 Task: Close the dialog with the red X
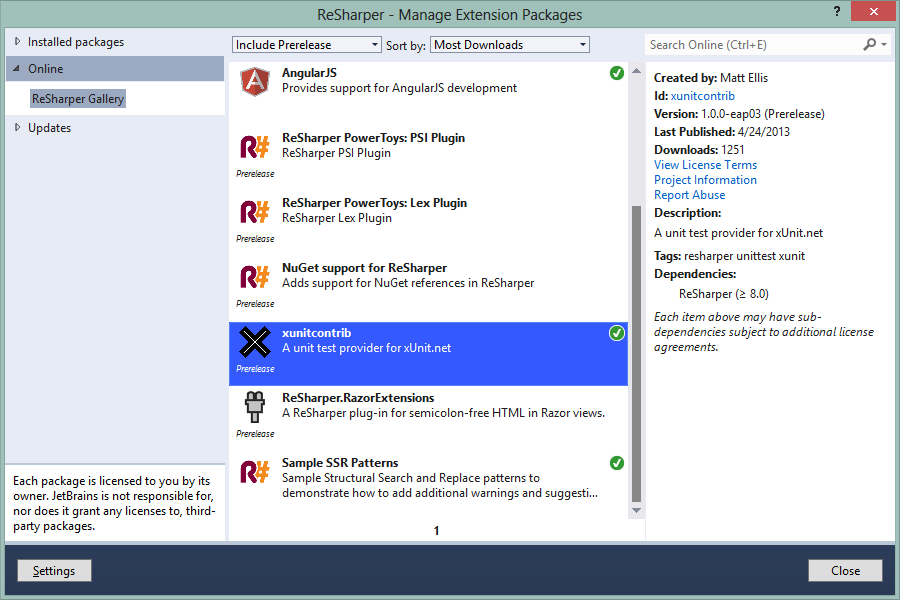pyautogui.click(x=874, y=11)
